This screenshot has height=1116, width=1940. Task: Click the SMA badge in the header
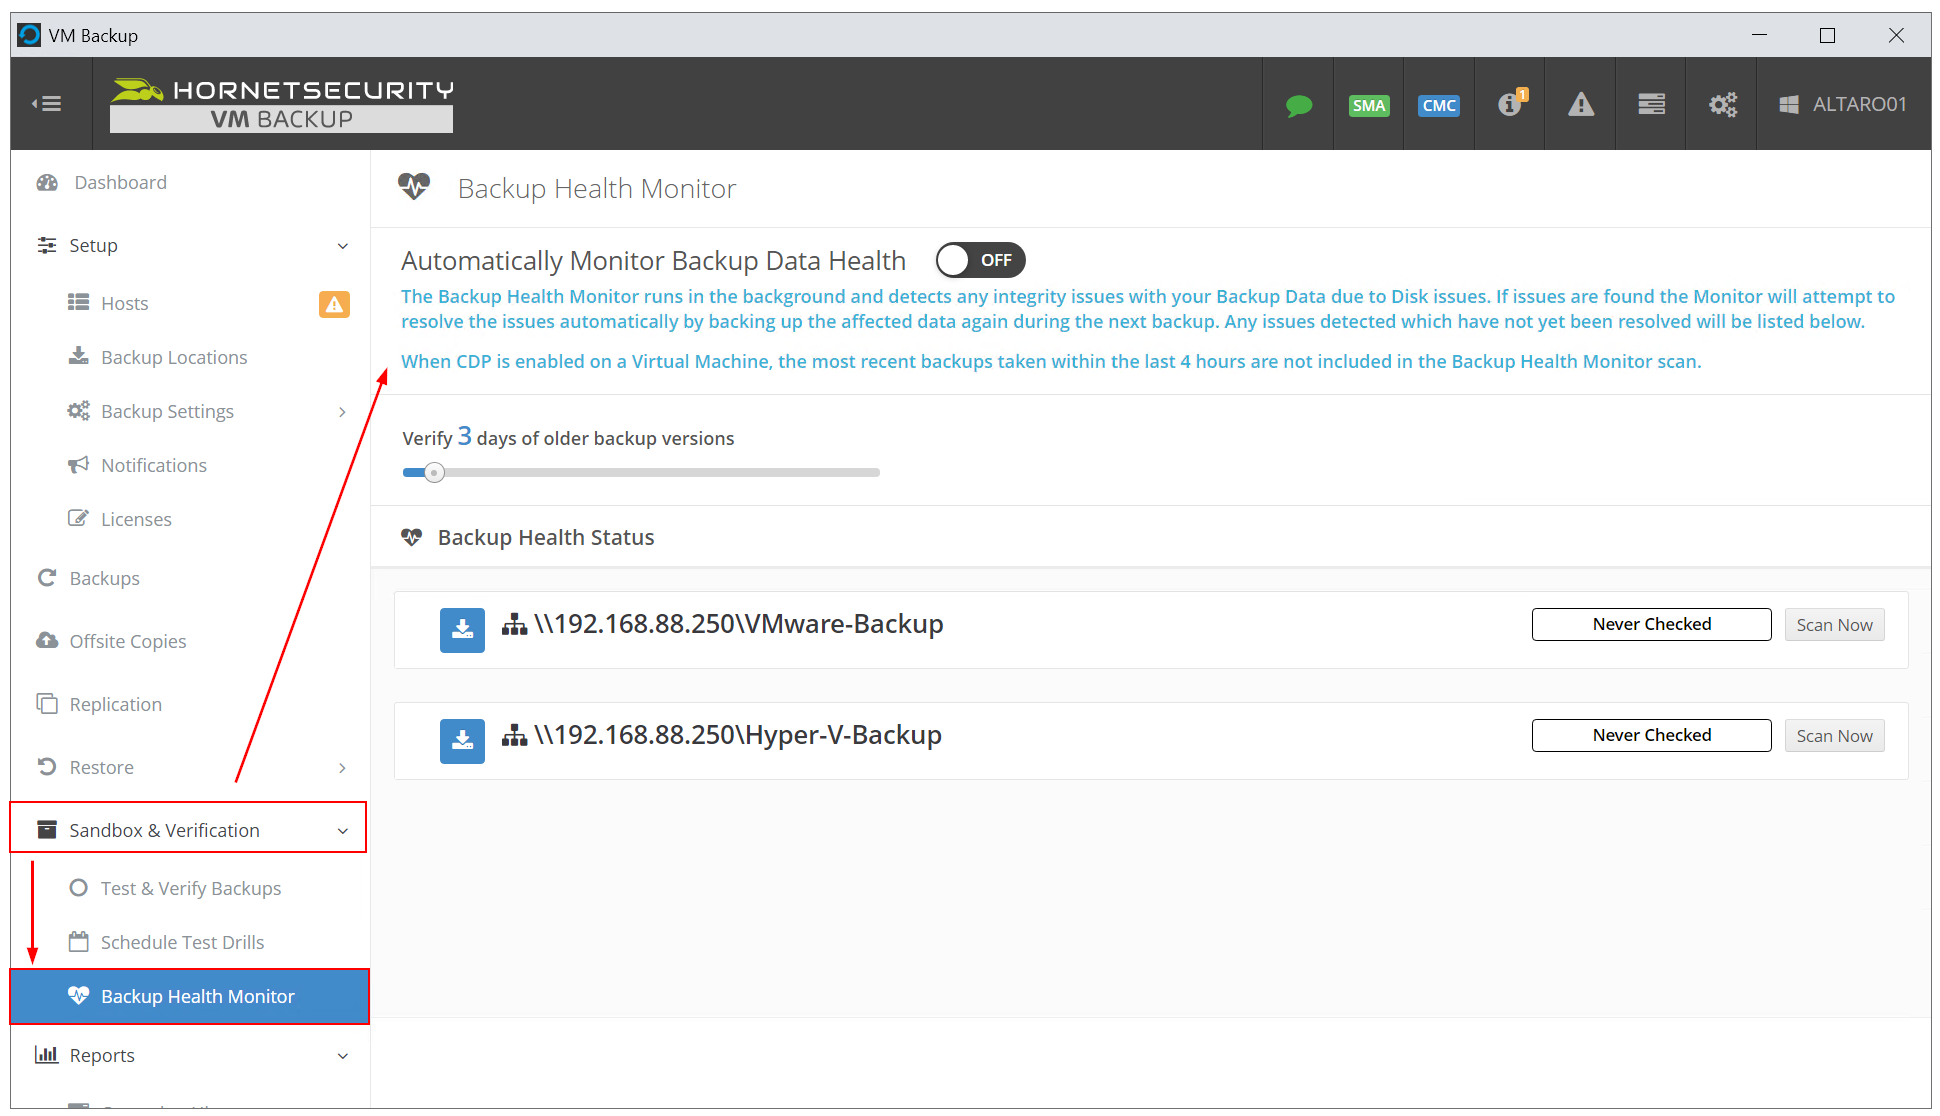tap(1368, 105)
